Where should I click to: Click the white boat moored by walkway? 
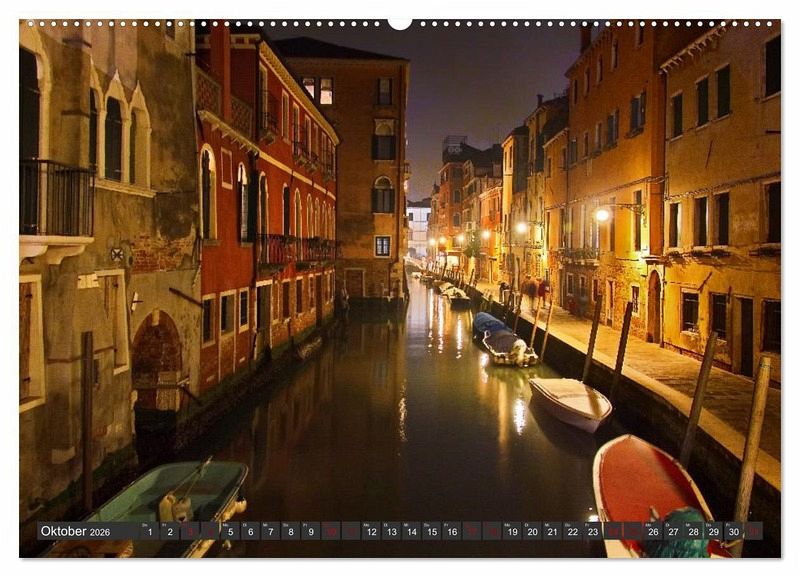click(570, 399)
